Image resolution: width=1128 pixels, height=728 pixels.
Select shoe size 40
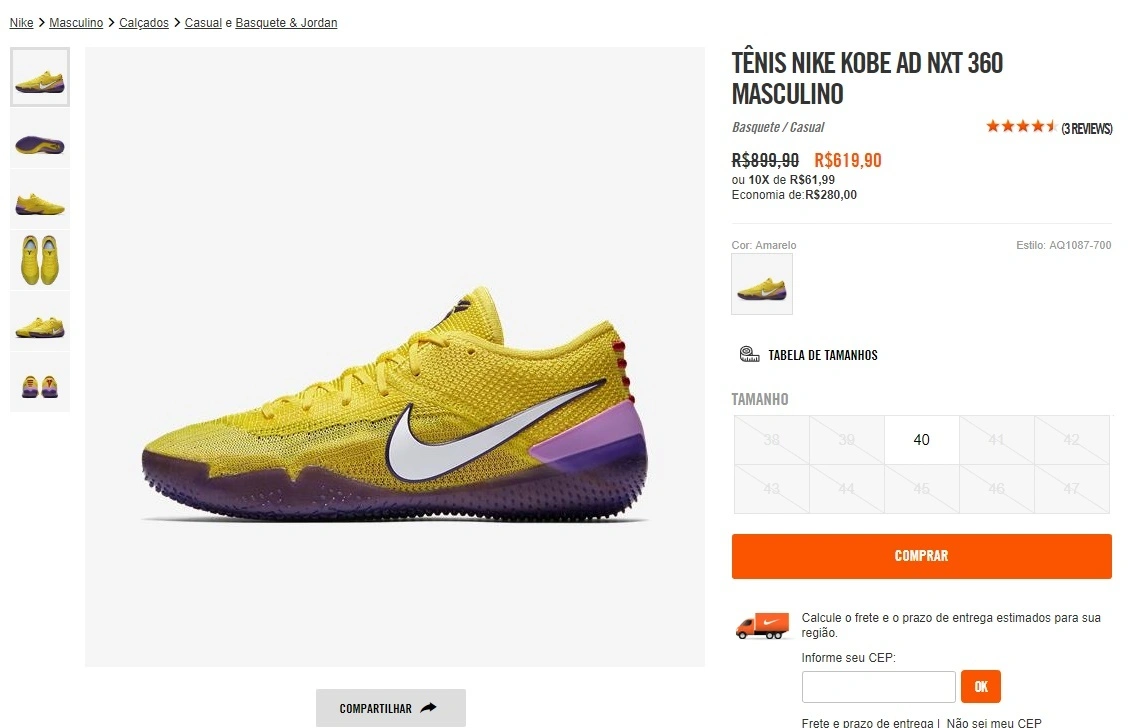pos(921,439)
